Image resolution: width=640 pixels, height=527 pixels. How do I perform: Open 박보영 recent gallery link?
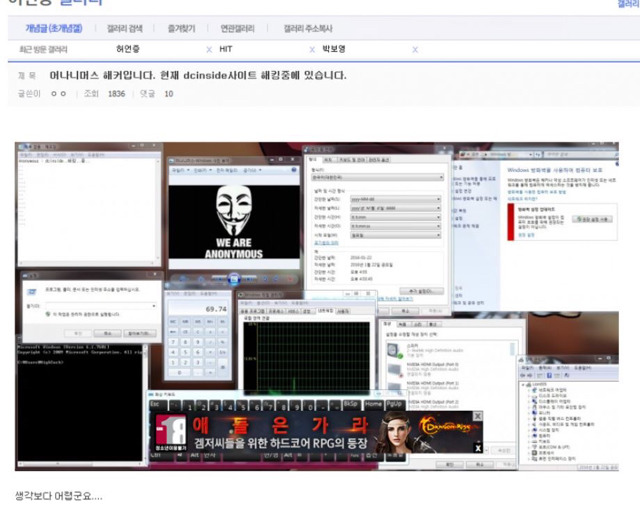[334, 49]
